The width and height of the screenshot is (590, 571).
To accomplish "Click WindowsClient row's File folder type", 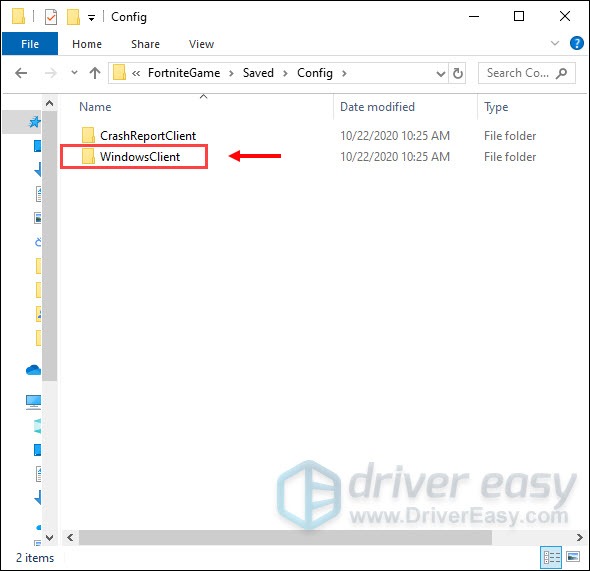I will 510,157.
